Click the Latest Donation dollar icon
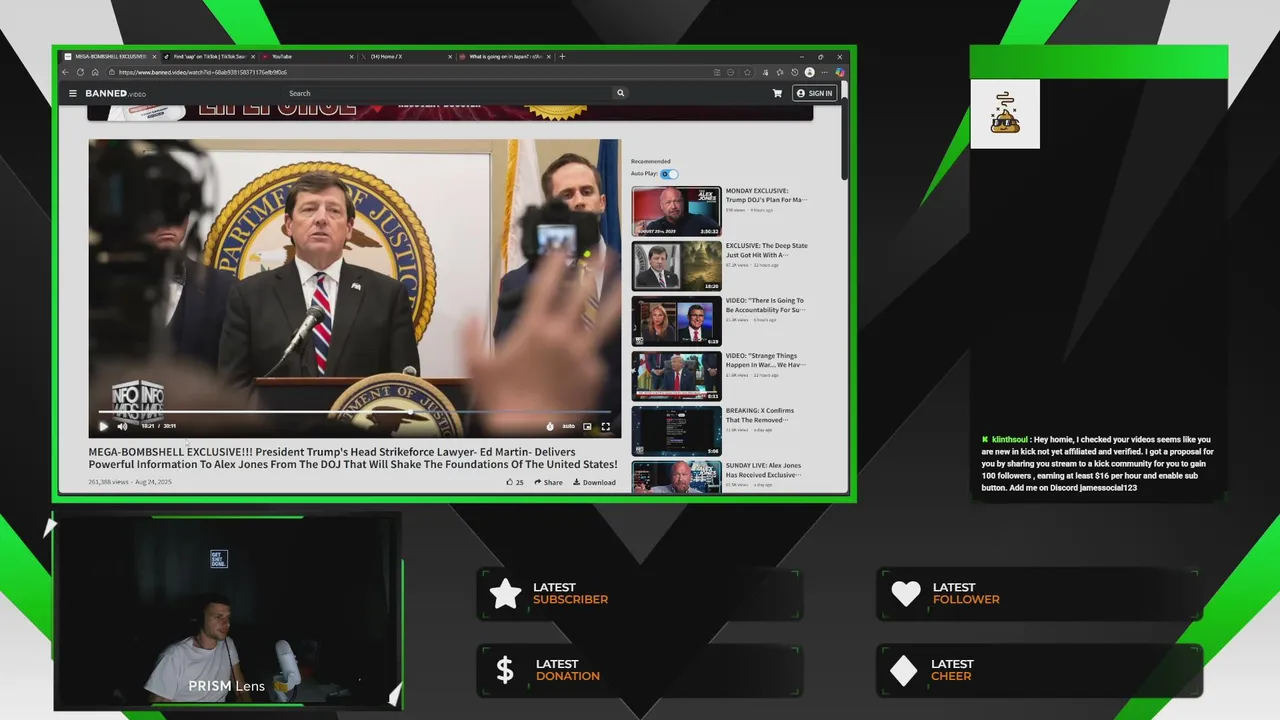Viewport: 1280px width, 720px height. pyautogui.click(x=505, y=670)
